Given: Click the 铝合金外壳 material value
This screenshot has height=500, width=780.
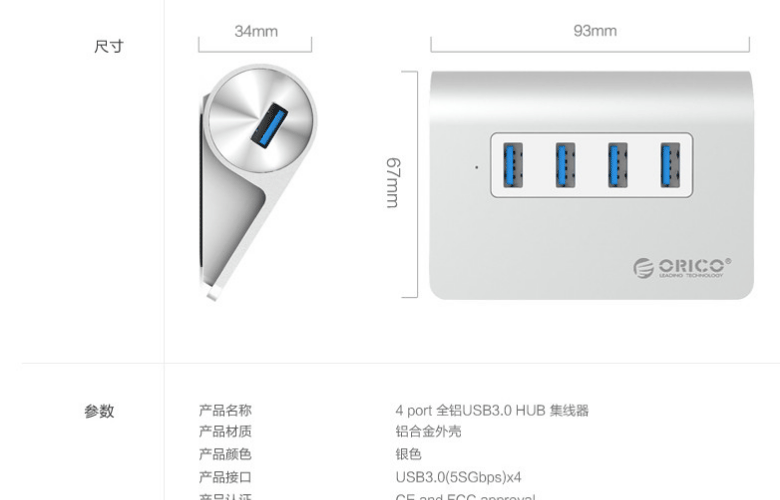Looking at the screenshot, I should click(x=428, y=431).
